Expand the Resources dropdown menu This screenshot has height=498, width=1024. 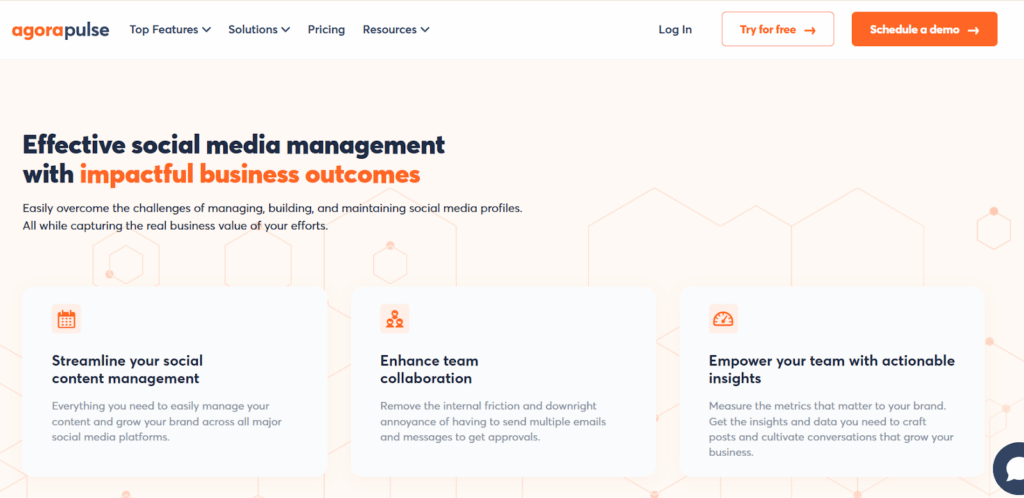tap(396, 29)
